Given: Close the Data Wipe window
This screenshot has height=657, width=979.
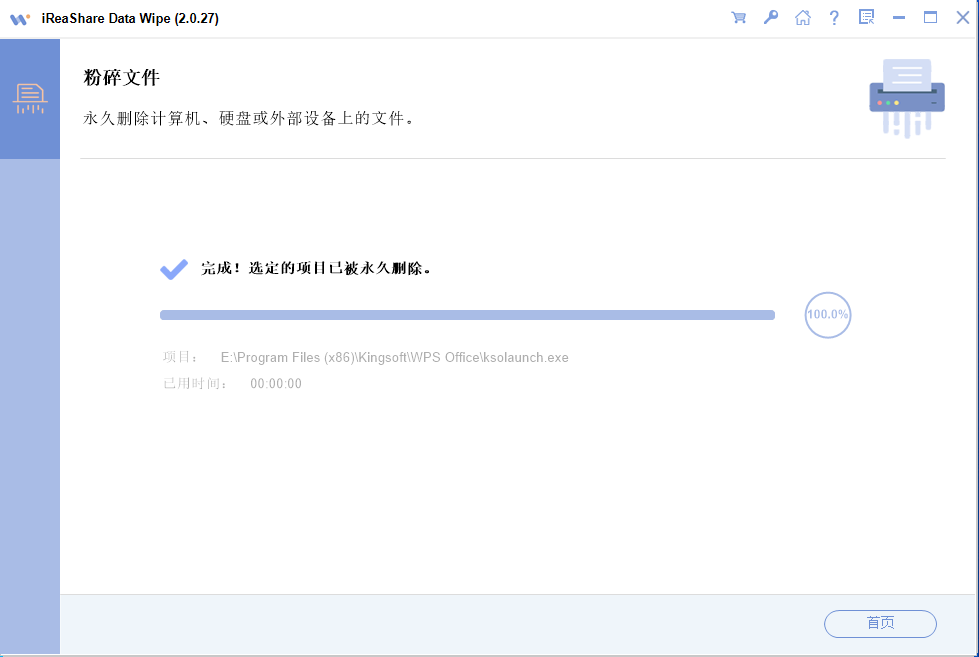Looking at the screenshot, I should (963, 17).
